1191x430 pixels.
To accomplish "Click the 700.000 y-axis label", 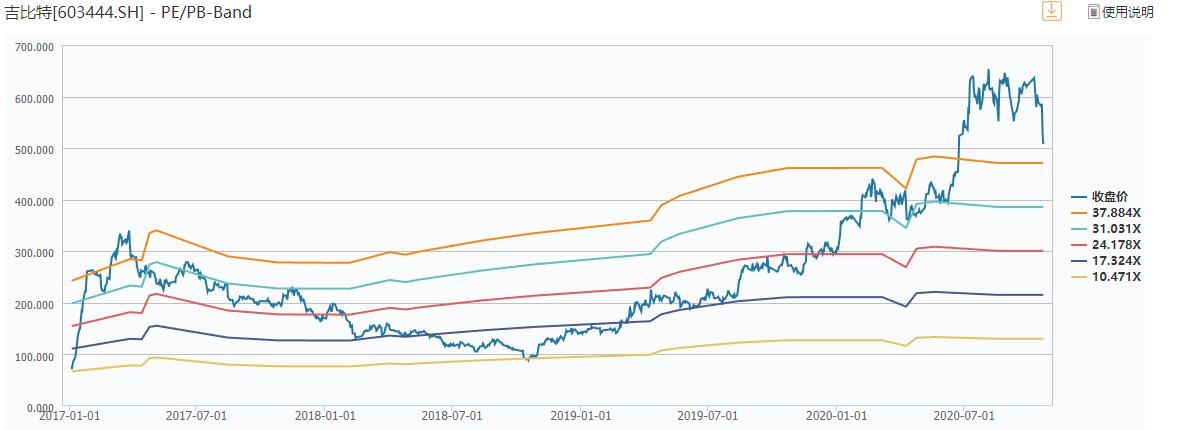I will pos(34,46).
